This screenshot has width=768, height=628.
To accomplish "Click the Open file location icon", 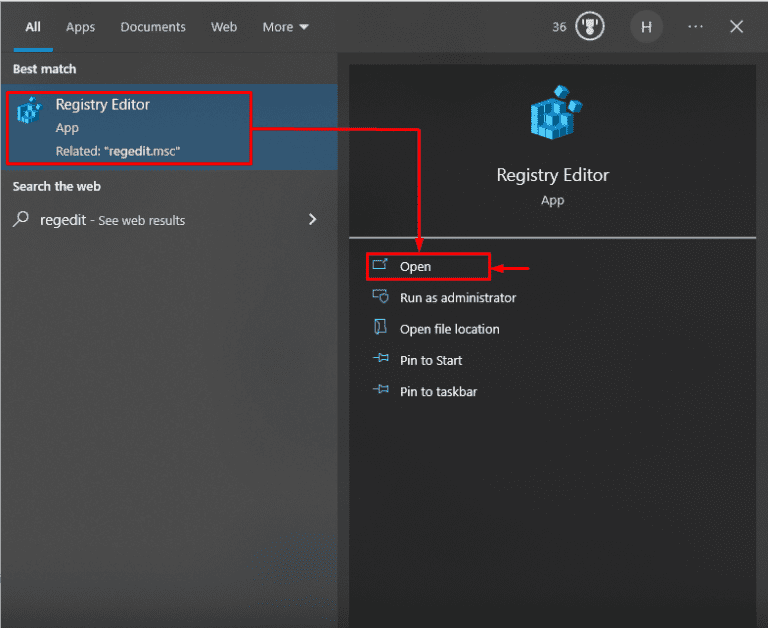I will (x=381, y=326).
